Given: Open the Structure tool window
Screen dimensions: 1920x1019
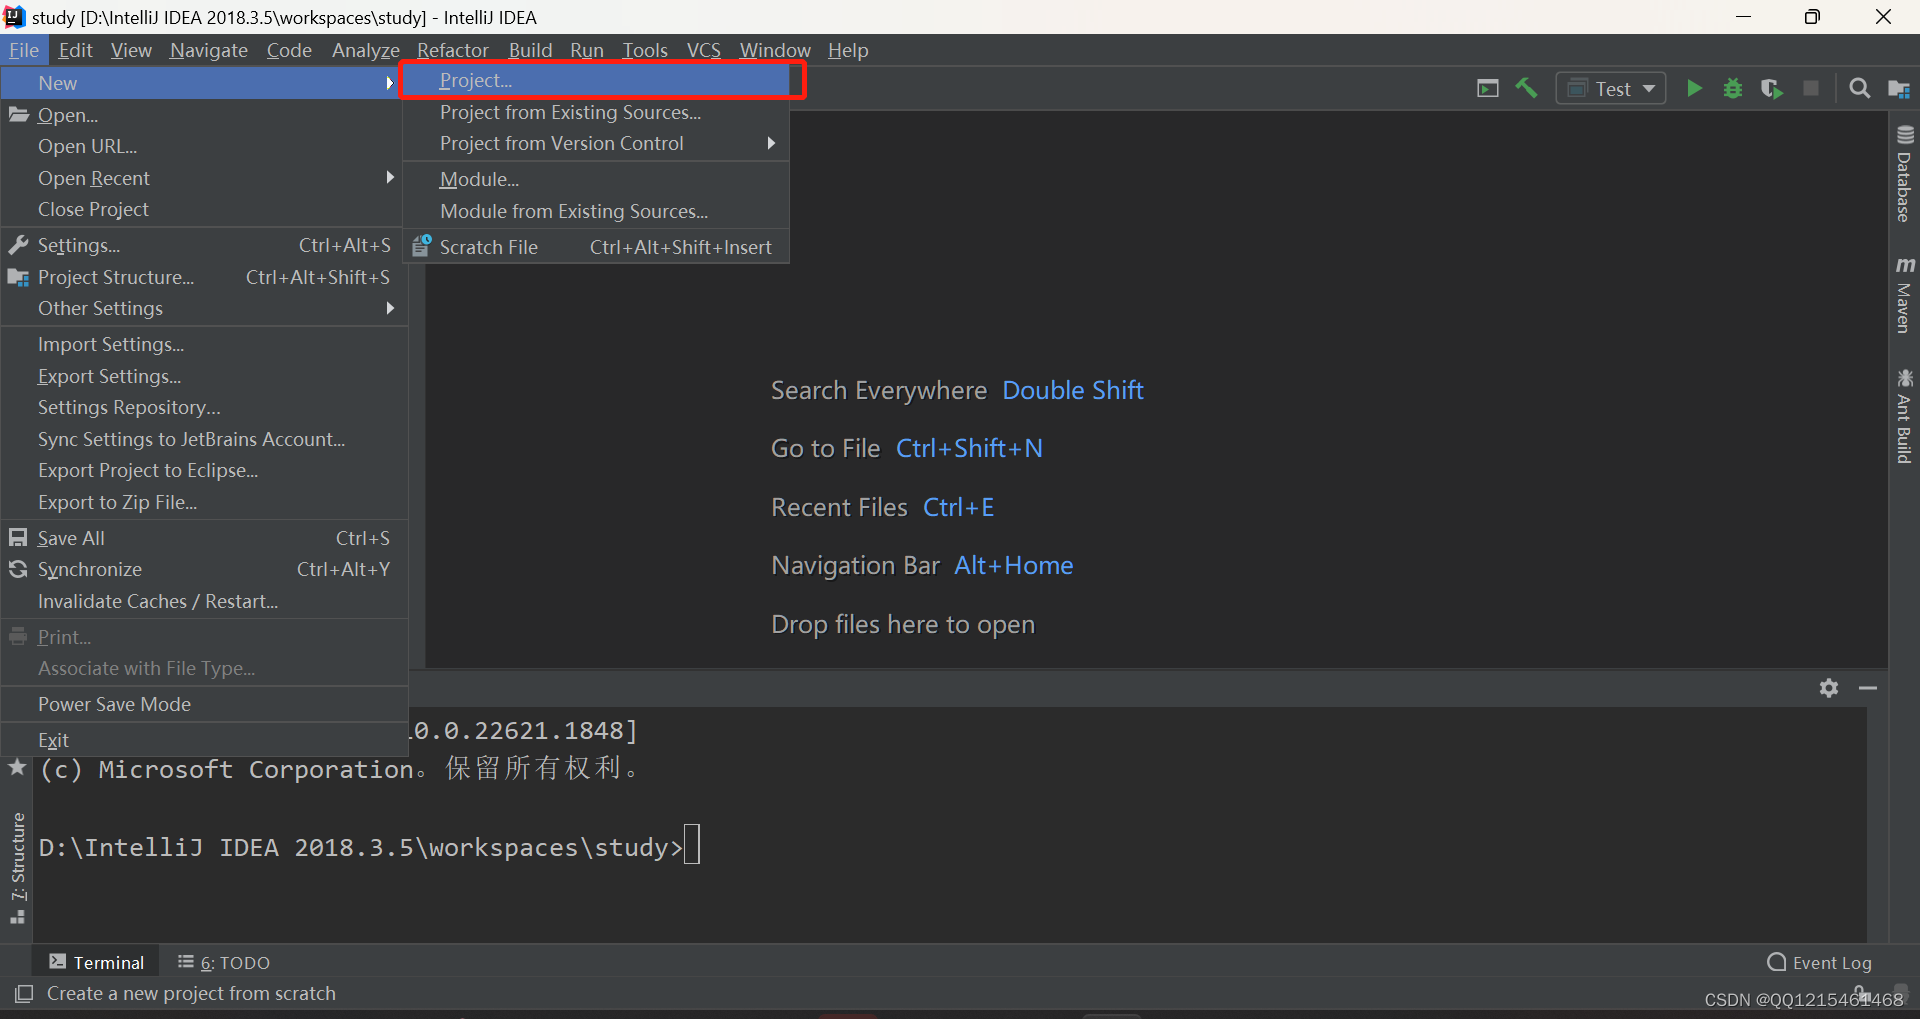Looking at the screenshot, I should tap(17, 867).
